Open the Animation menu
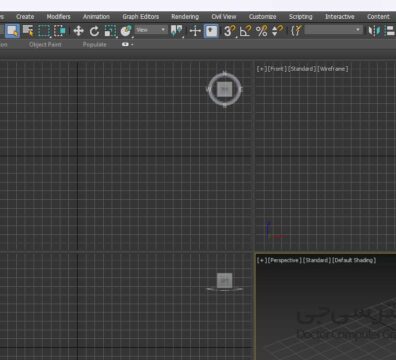Viewport: 396px width, 360px height. [96, 16]
